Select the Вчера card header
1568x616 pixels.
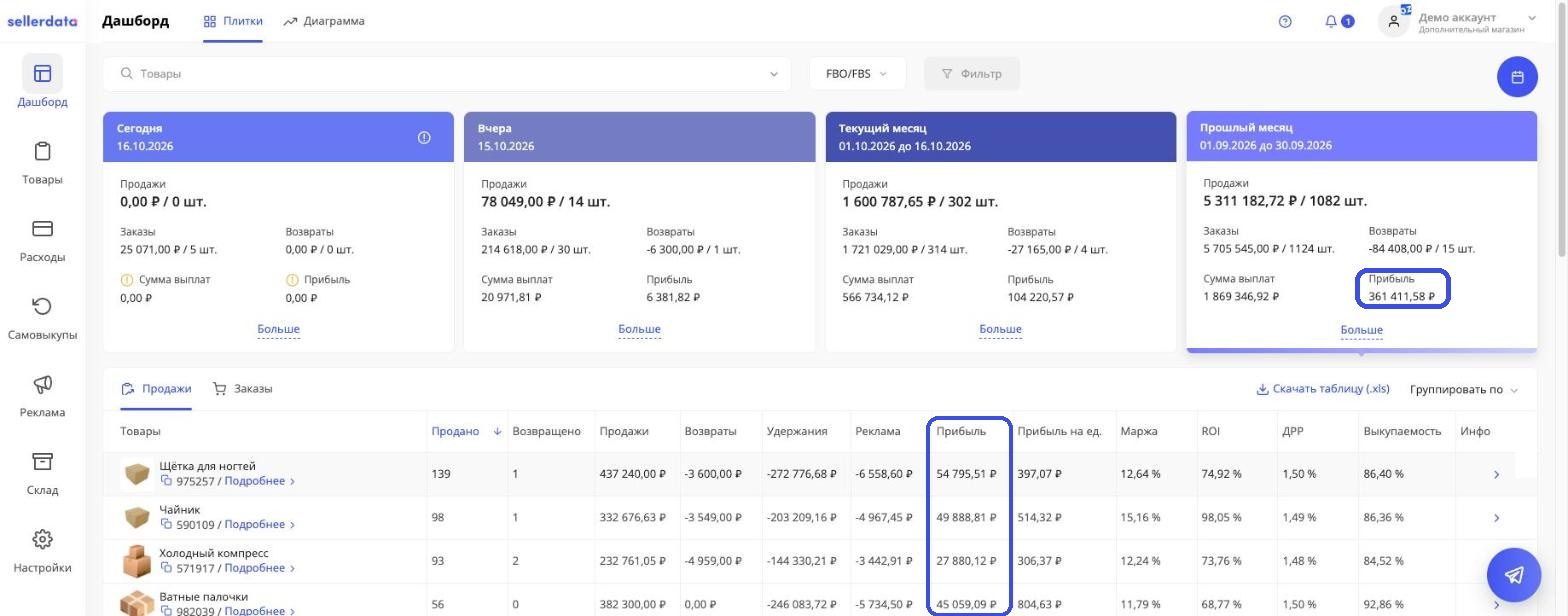[x=640, y=137]
